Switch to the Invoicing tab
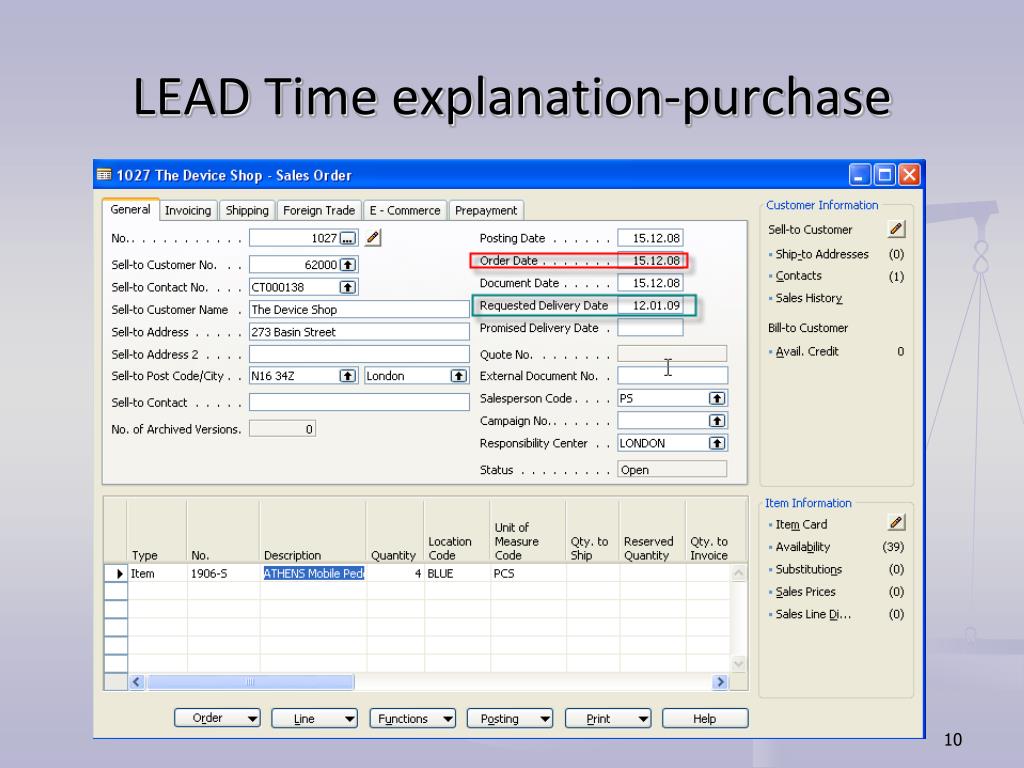Viewport: 1024px width, 768px height. click(188, 210)
